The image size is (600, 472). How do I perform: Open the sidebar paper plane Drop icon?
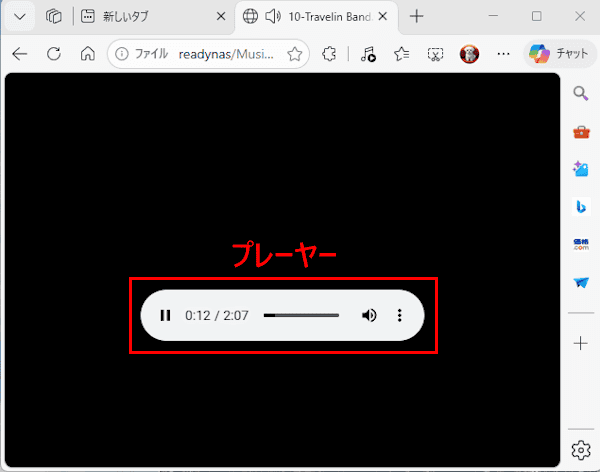pos(581,283)
